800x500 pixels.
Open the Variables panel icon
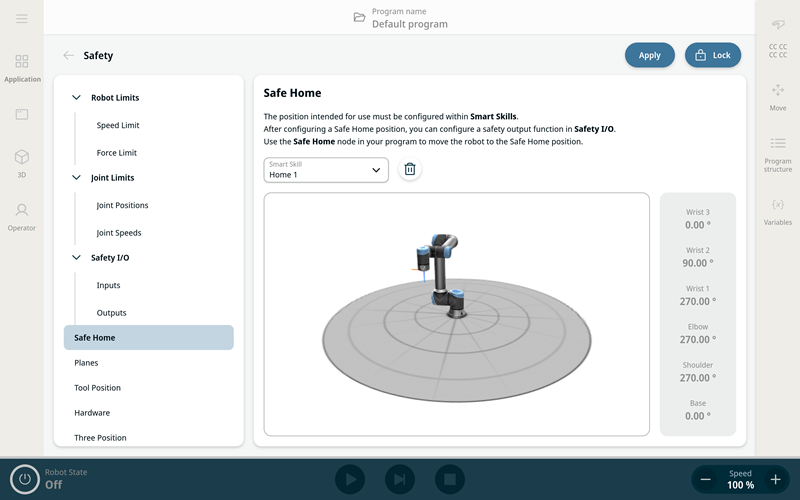777,210
